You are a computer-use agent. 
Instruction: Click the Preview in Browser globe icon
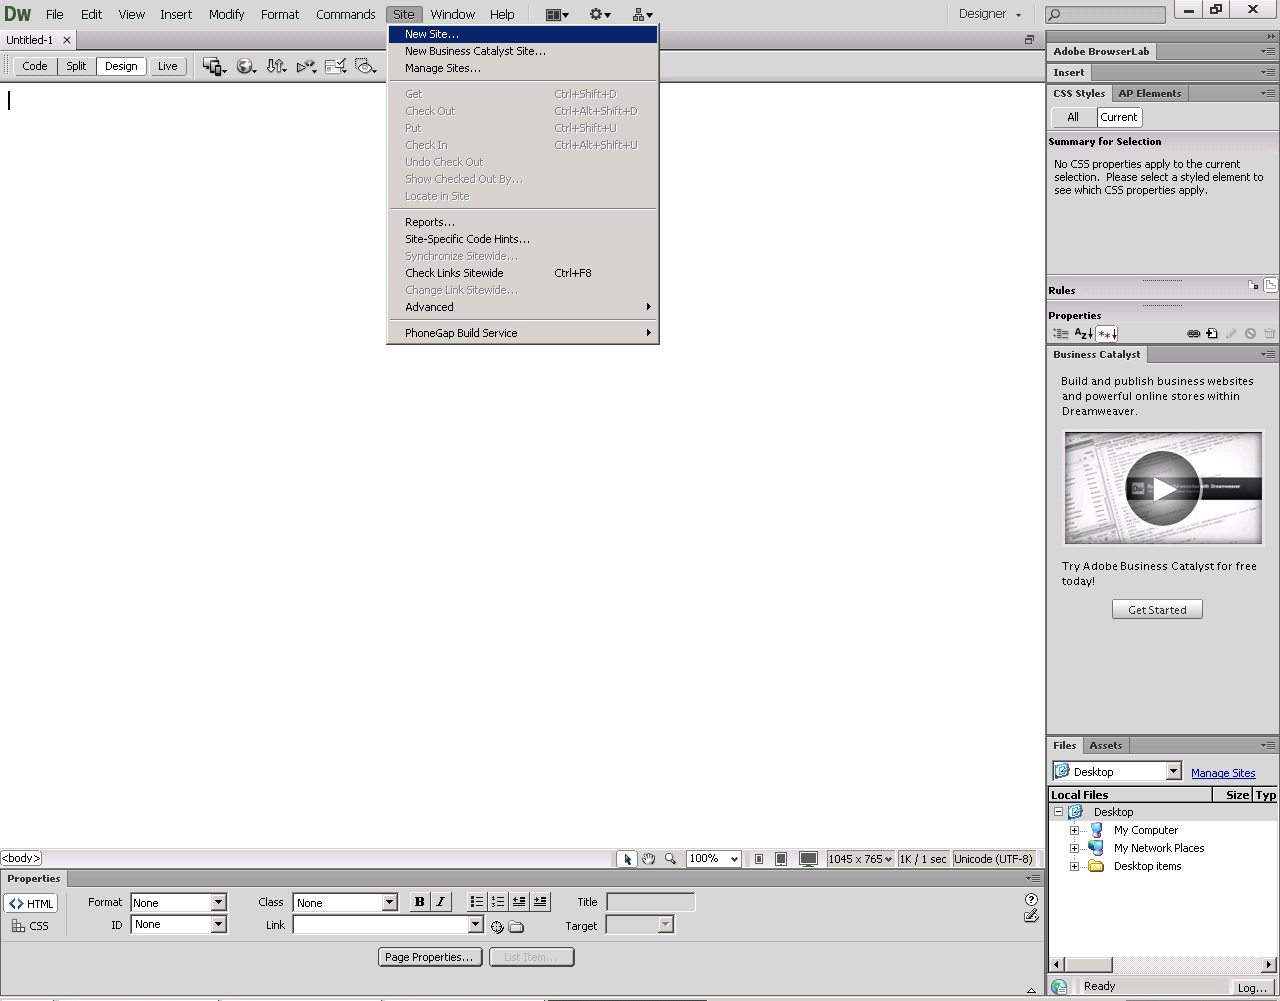(x=245, y=66)
